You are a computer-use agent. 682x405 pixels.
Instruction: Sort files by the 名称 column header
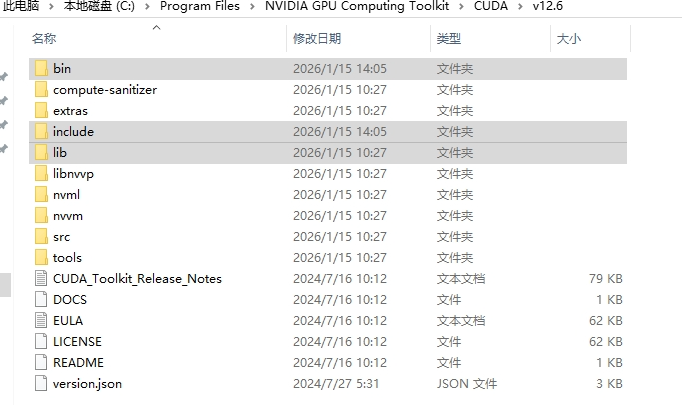[44, 39]
